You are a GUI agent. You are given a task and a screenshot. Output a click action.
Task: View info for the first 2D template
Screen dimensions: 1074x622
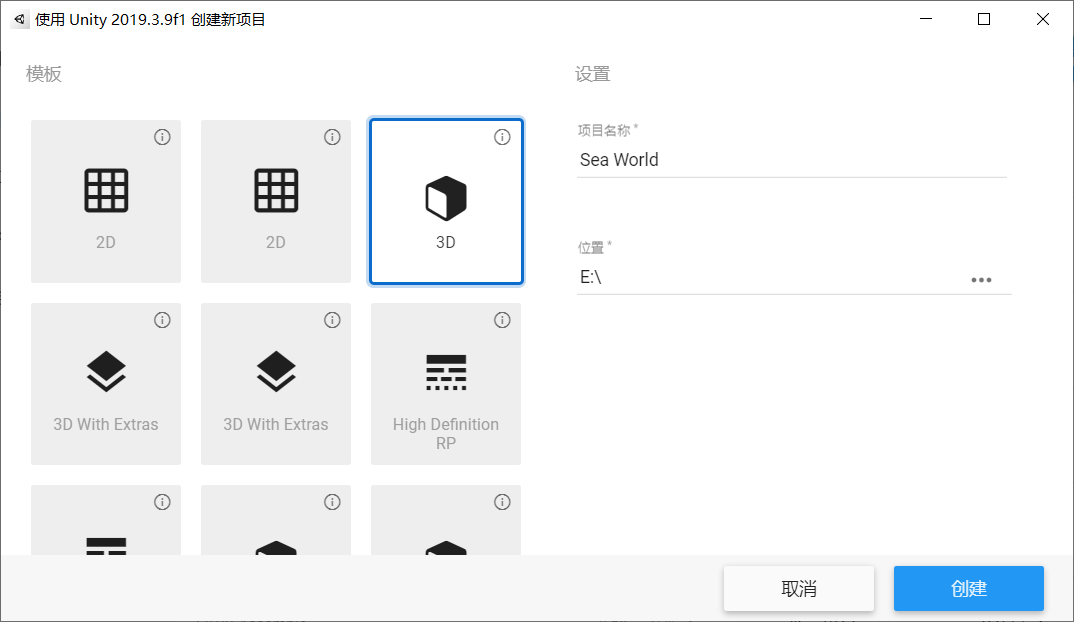pos(162,137)
